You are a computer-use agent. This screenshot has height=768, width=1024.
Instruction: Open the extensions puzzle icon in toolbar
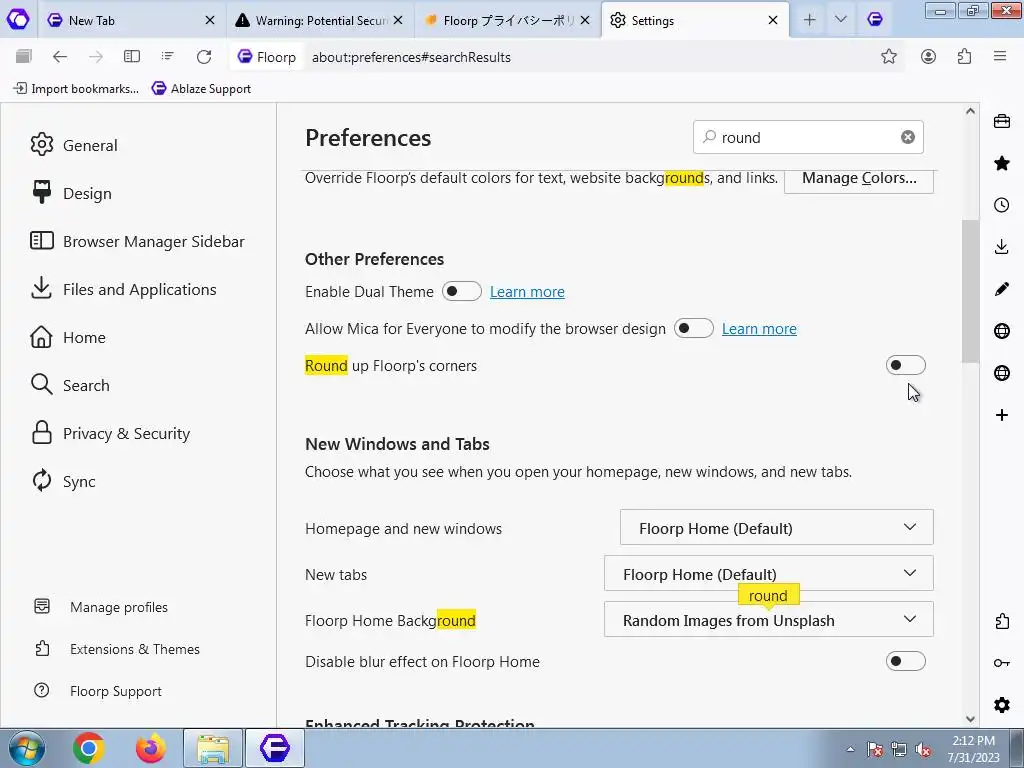tap(965, 57)
